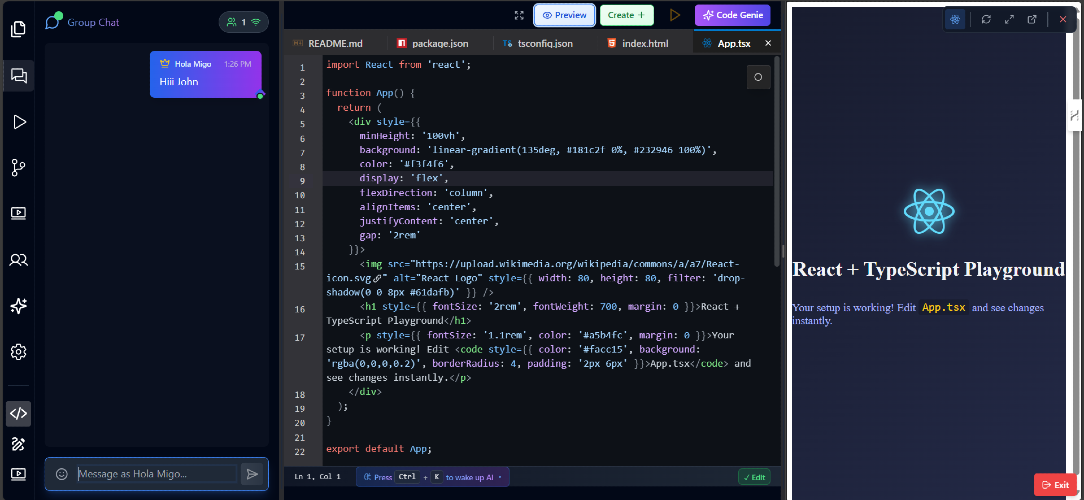Image resolution: width=1084 pixels, height=500 pixels.
Task: Click the circle button in the editor corner
Action: (758, 77)
